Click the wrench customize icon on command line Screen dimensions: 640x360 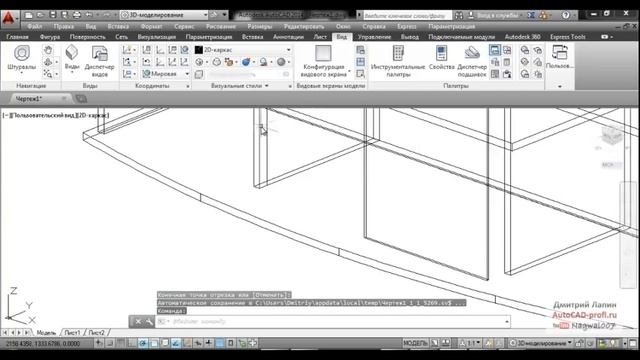tap(149, 322)
